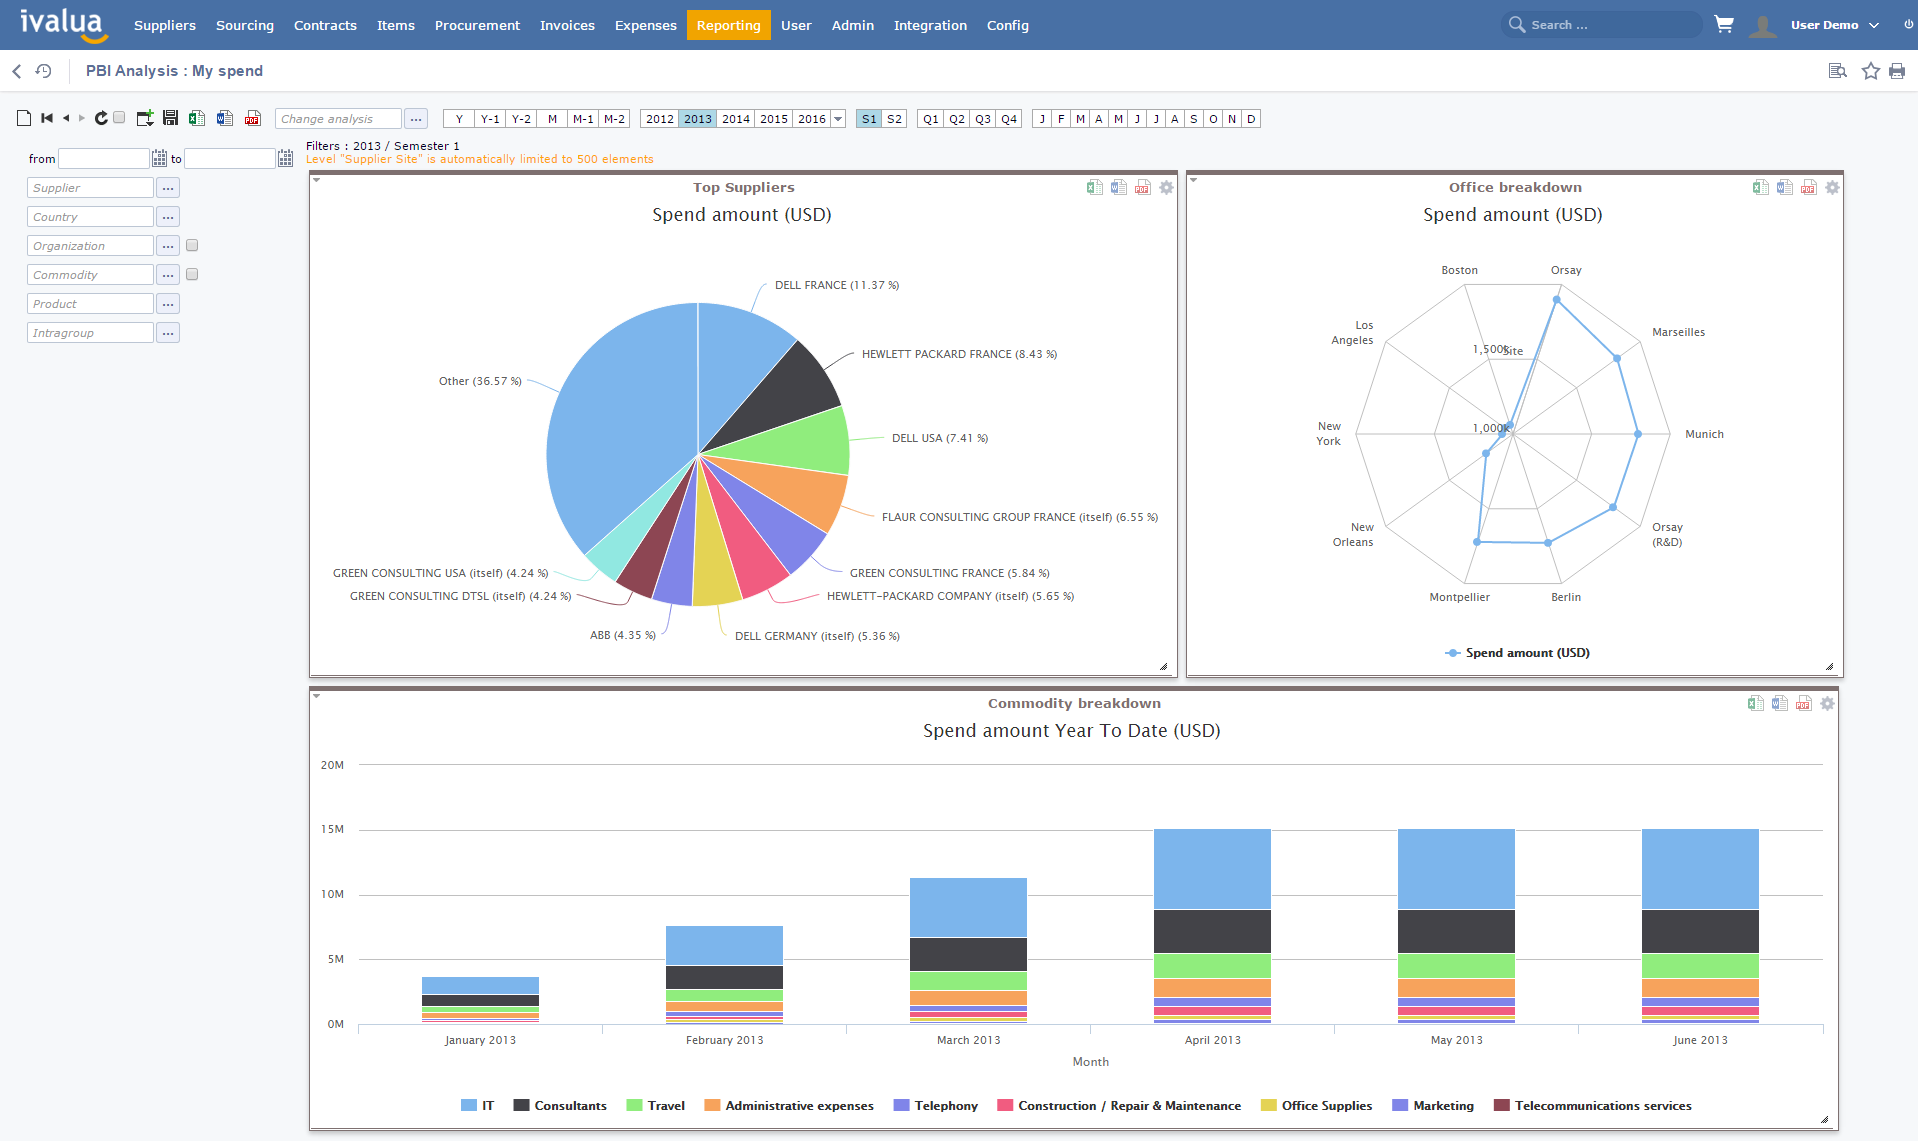
Task: Export Commodity breakdown chart to Word
Action: tap(1780, 703)
